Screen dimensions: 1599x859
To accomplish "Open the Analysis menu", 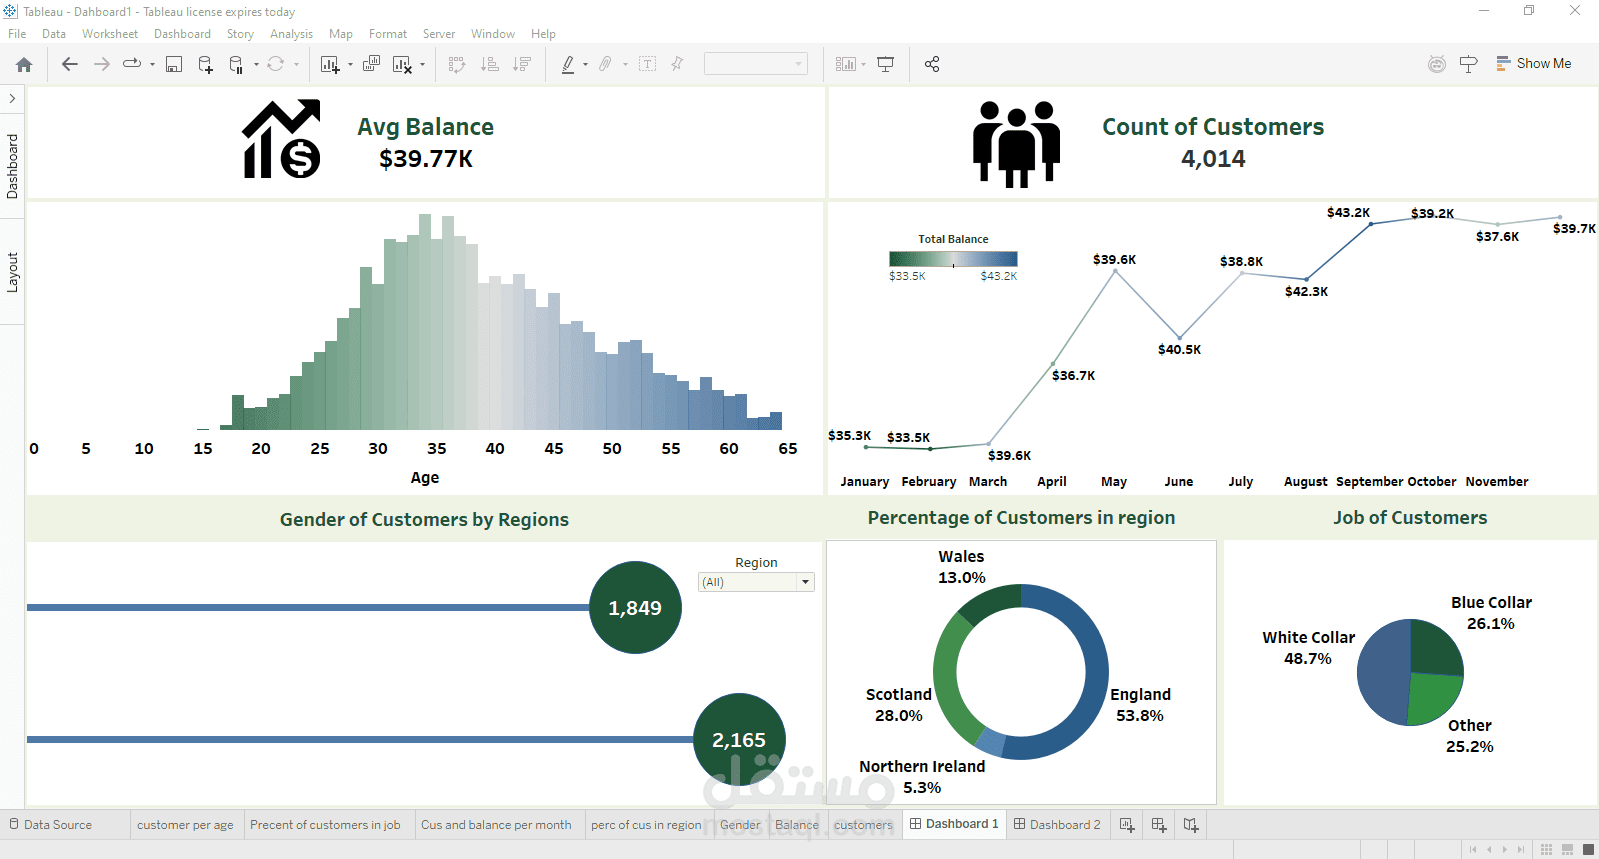I will (291, 34).
